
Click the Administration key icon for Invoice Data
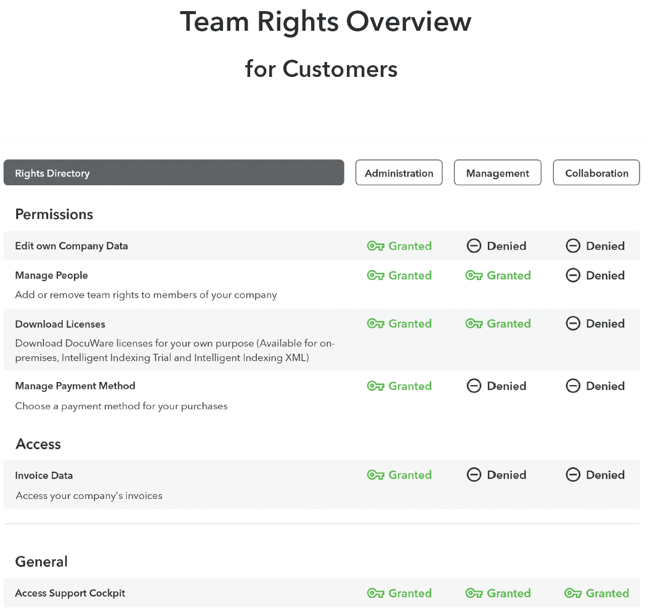(x=376, y=475)
